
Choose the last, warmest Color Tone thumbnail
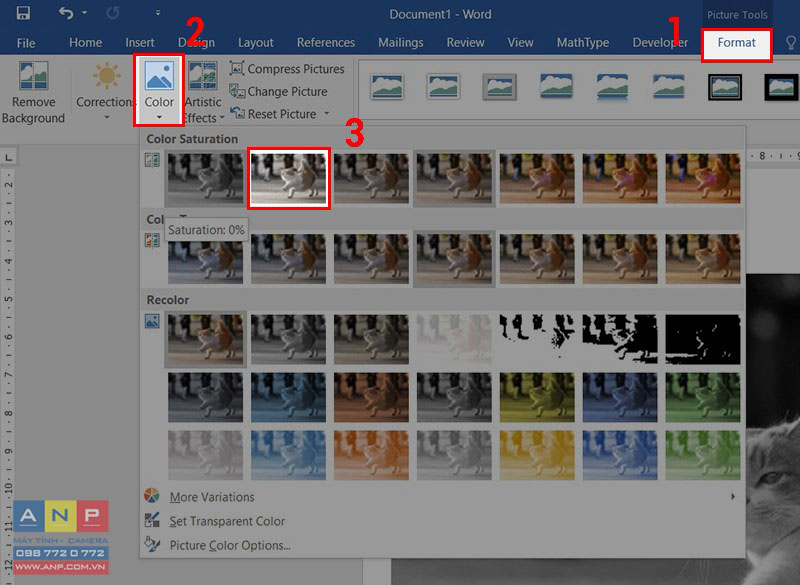click(703, 259)
